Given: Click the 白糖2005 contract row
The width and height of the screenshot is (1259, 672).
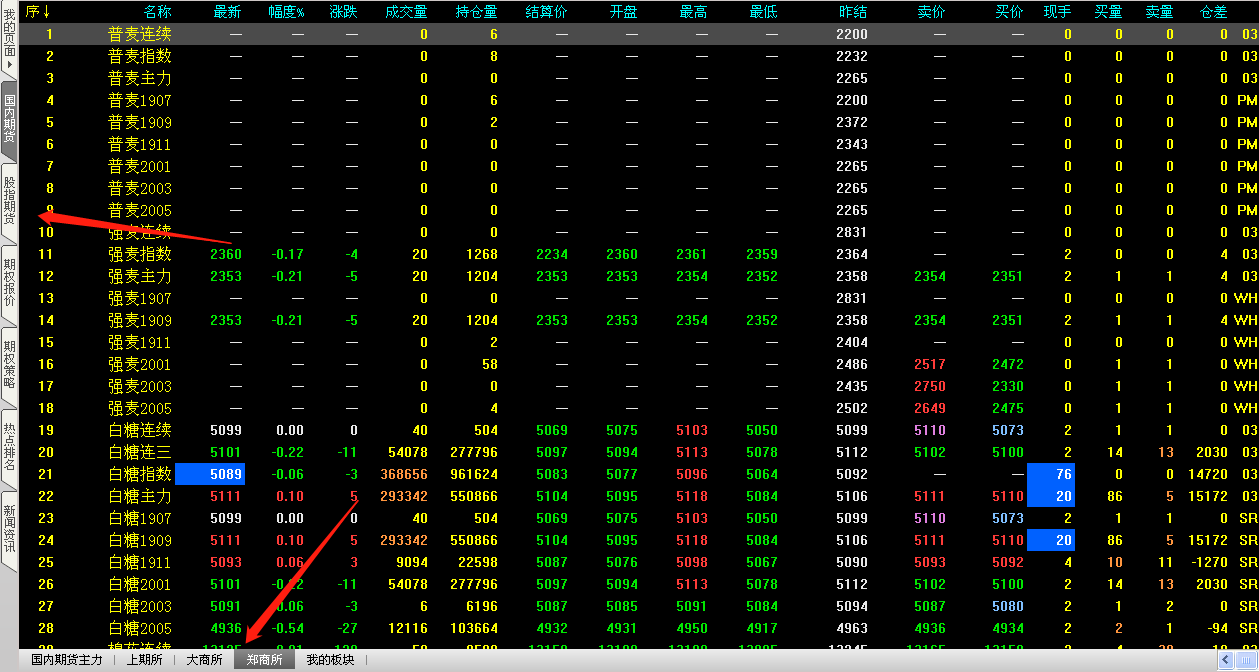Looking at the screenshot, I should click(x=140, y=628).
